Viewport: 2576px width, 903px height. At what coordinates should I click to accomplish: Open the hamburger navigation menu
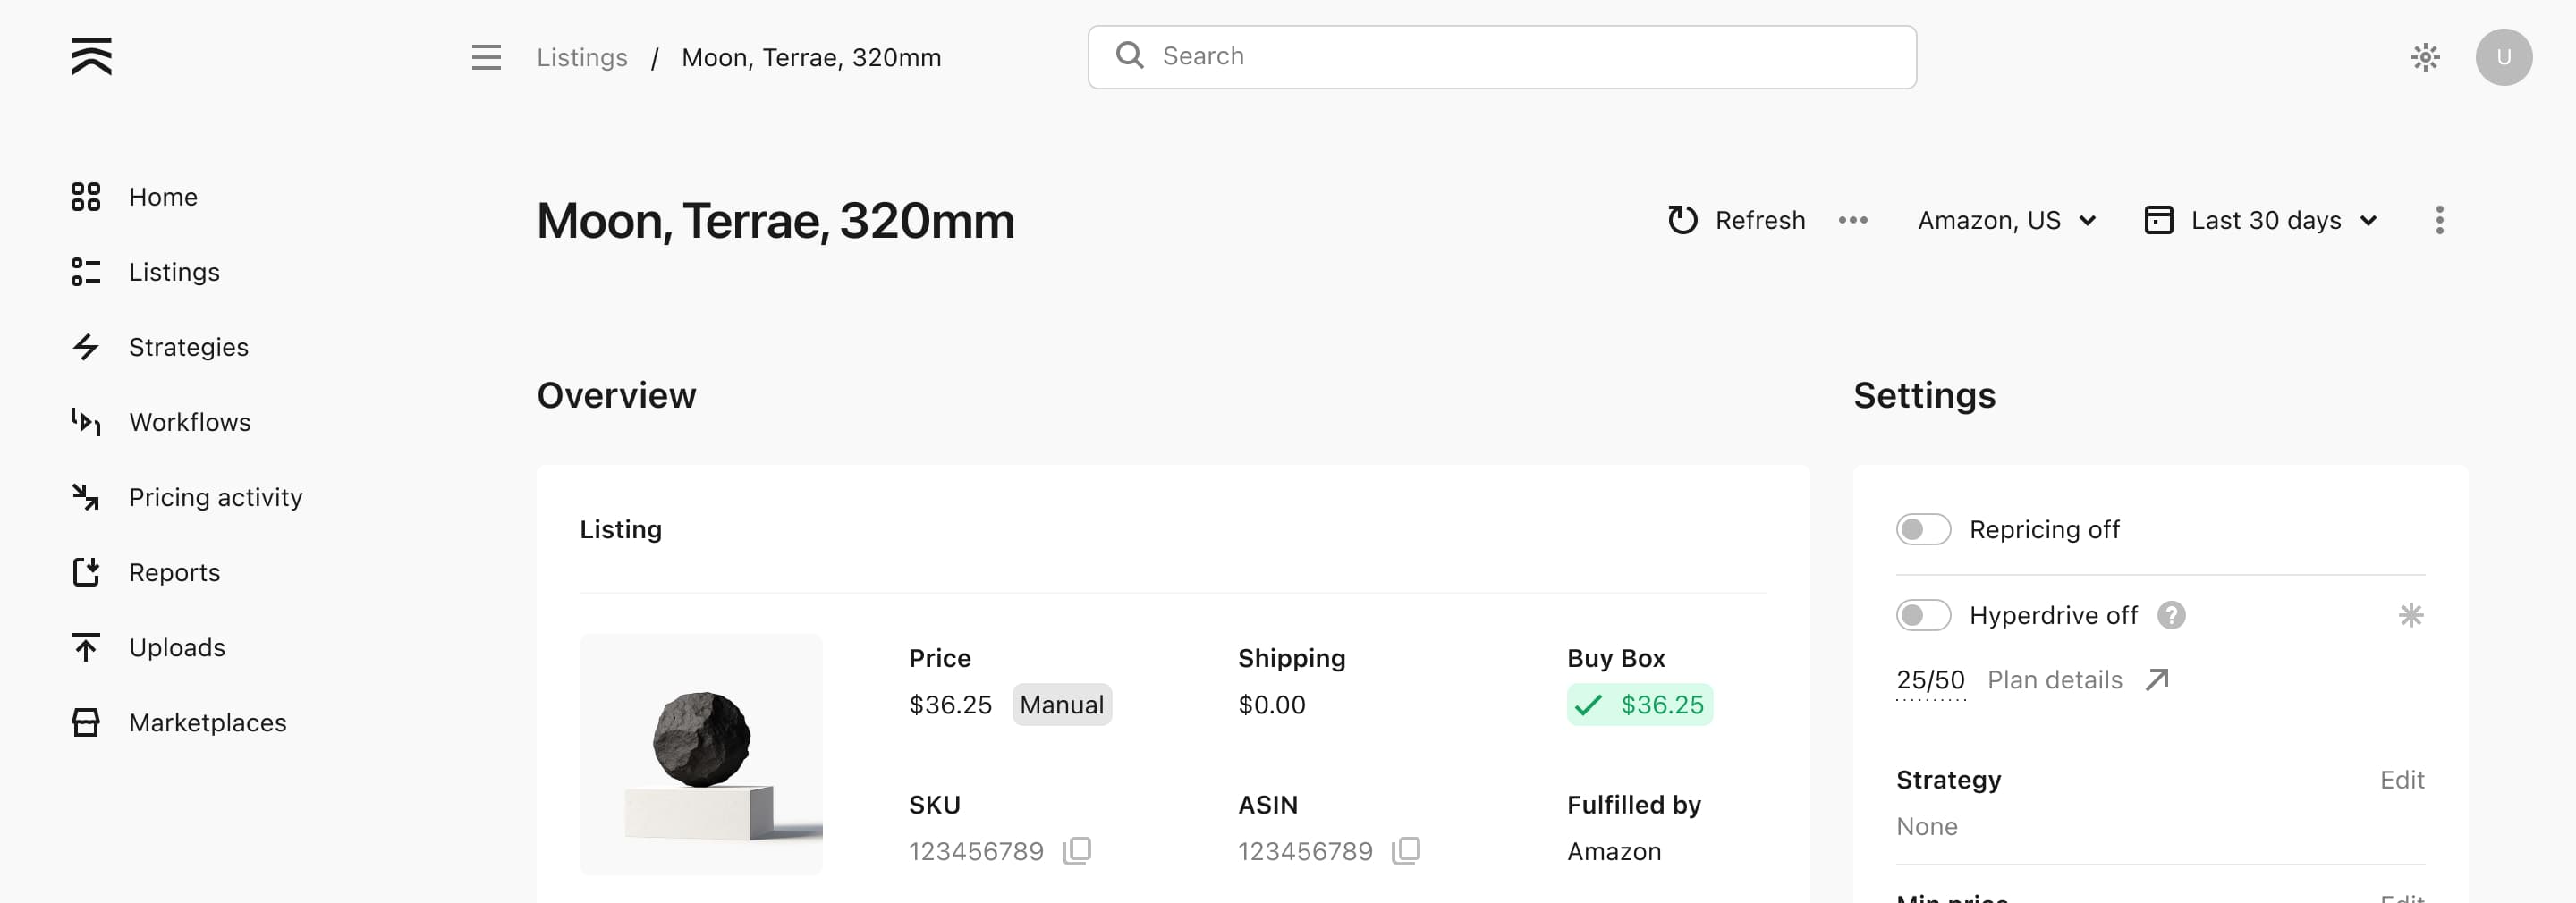pos(486,57)
